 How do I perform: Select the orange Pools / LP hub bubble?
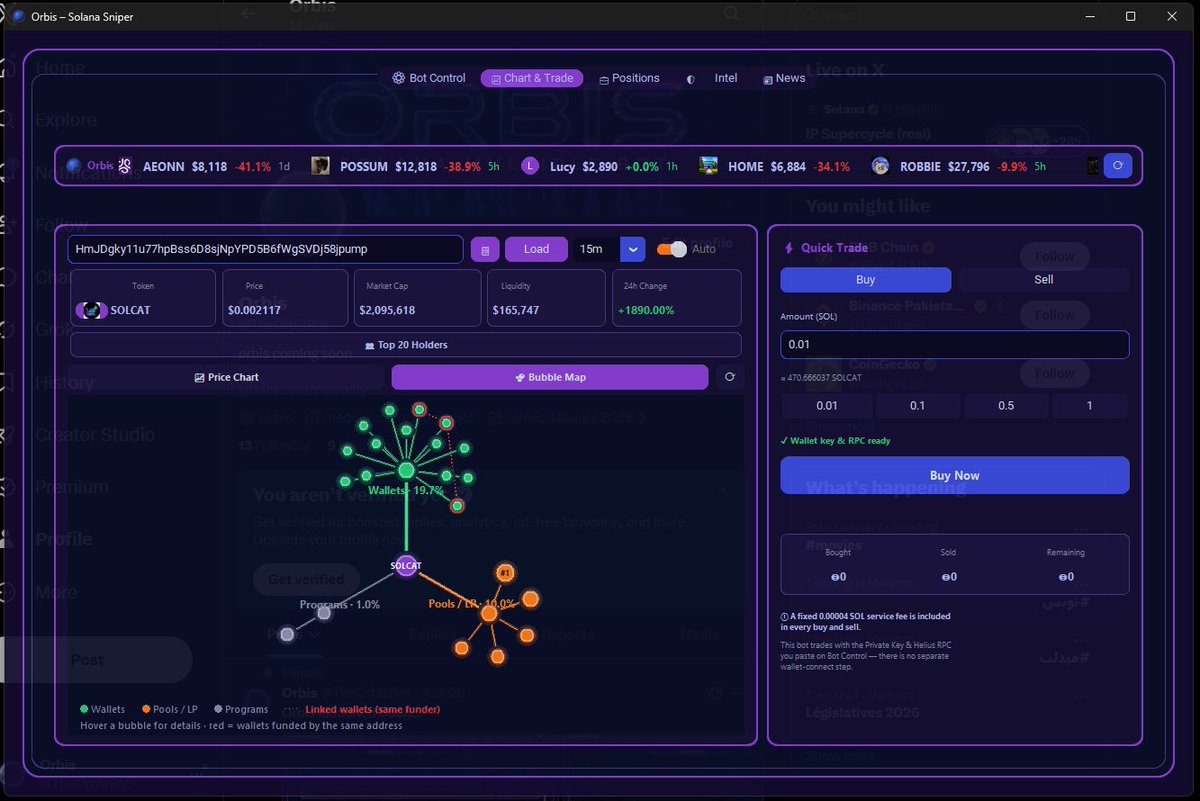pyautogui.click(x=489, y=613)
